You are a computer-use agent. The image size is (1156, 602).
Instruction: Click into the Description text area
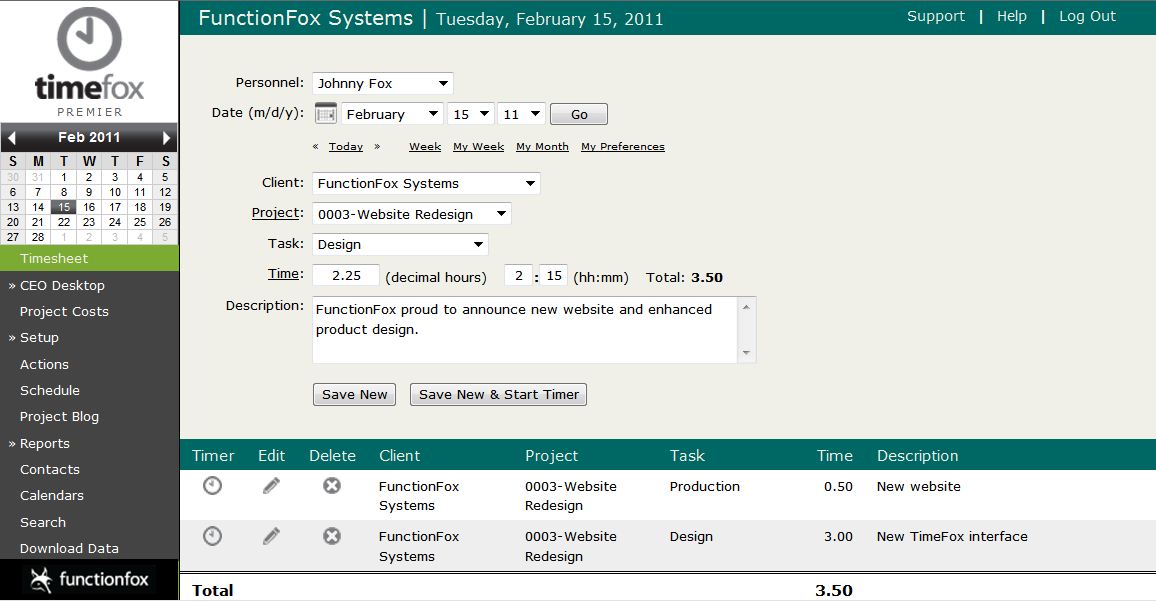click(x=525, y=329)
